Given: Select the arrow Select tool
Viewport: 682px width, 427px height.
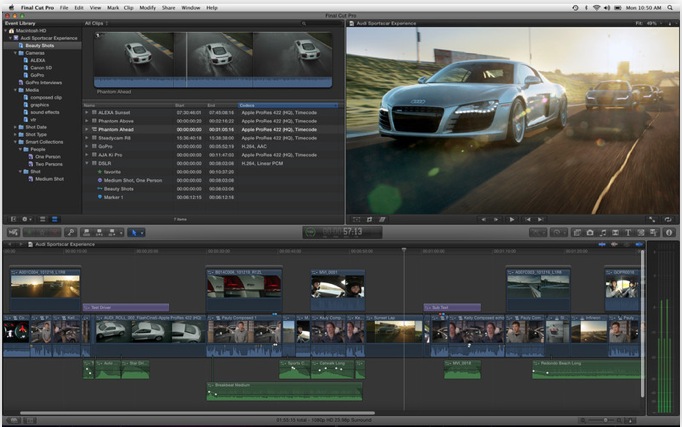Looking at the screenshot, I should coord(134,233).
